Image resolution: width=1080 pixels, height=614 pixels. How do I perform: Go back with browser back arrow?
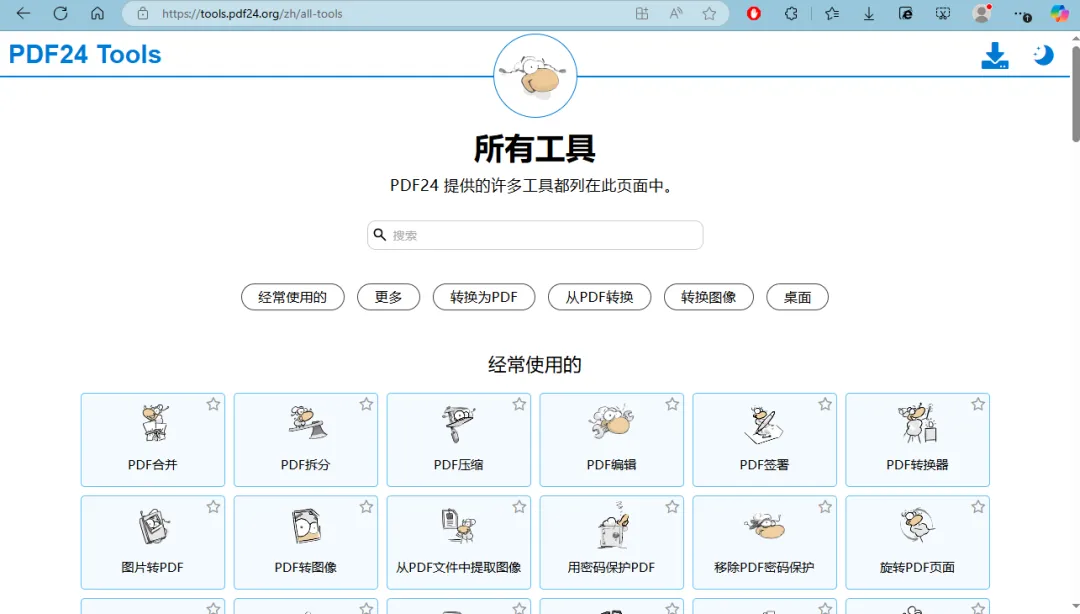[23, 13]
